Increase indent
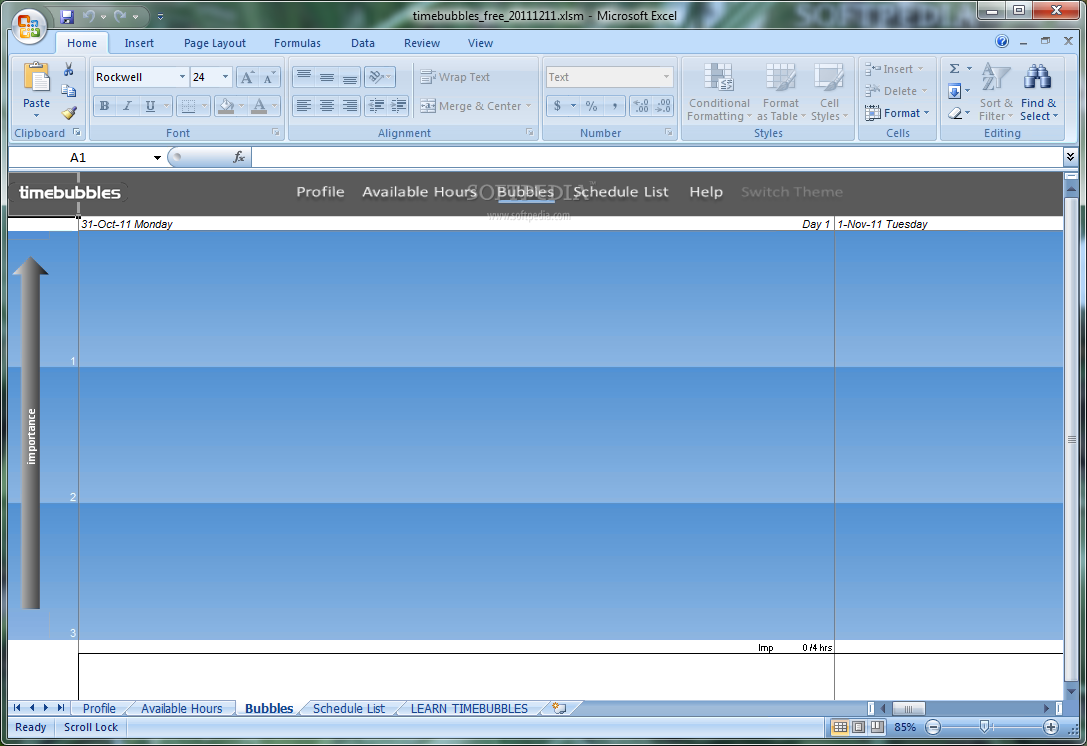This screenshot has width=1087, height=746. click(399, 106)
